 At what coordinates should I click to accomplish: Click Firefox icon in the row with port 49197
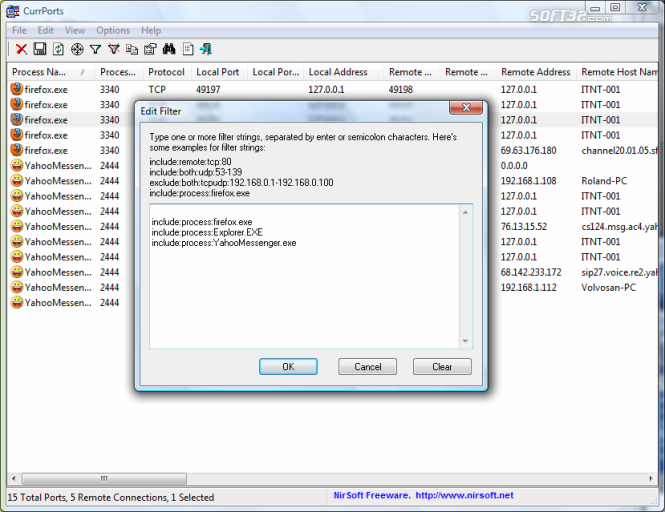(x=17, y=89)
